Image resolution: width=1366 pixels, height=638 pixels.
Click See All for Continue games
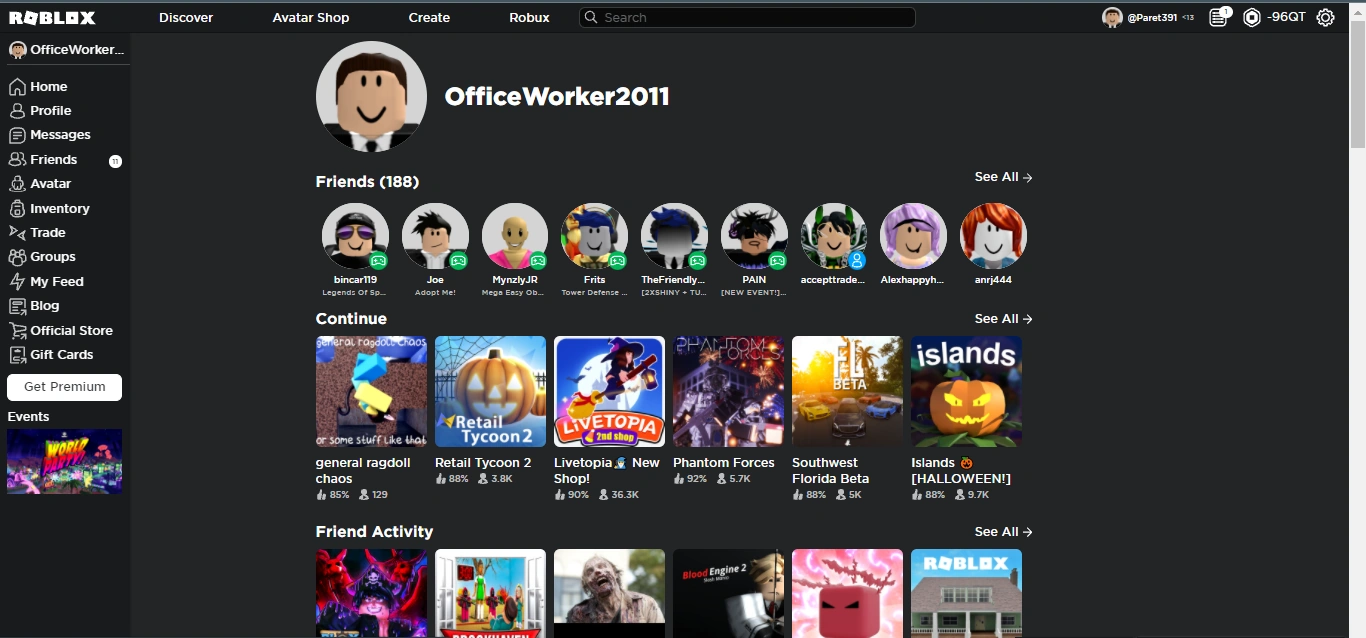click(x=1002, y=319)
